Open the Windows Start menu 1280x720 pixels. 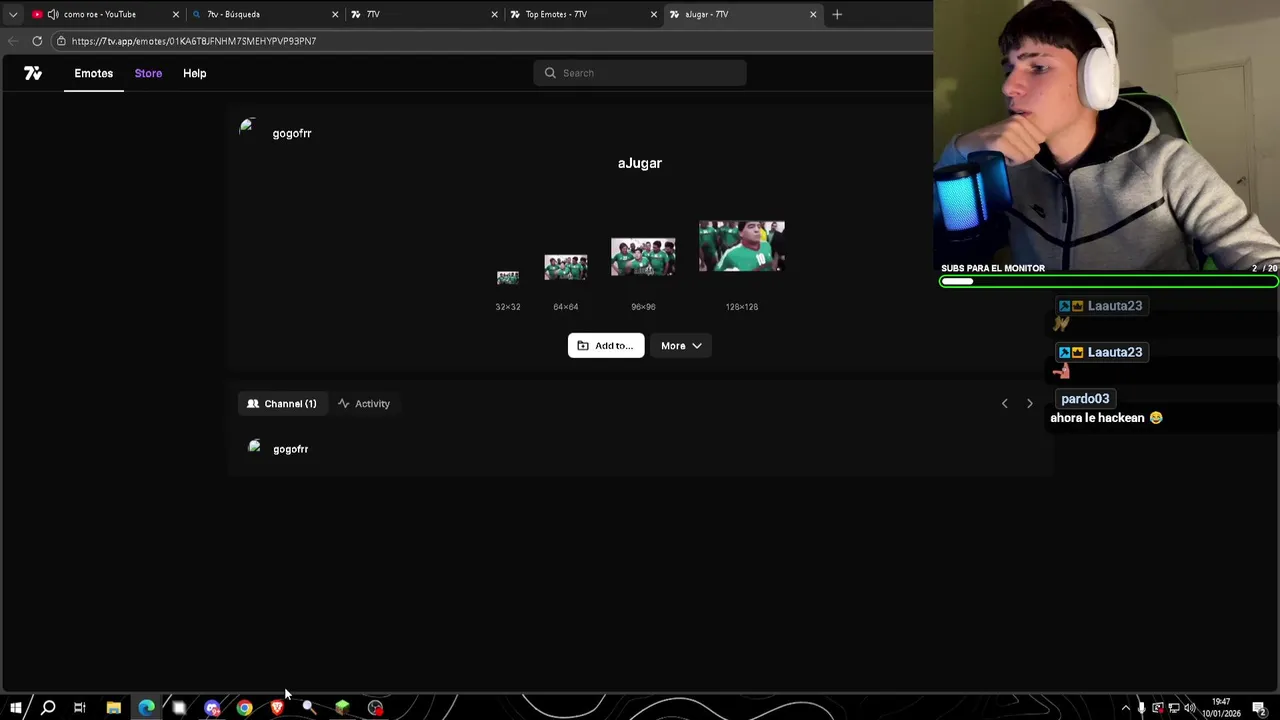[x=16, y=708]
